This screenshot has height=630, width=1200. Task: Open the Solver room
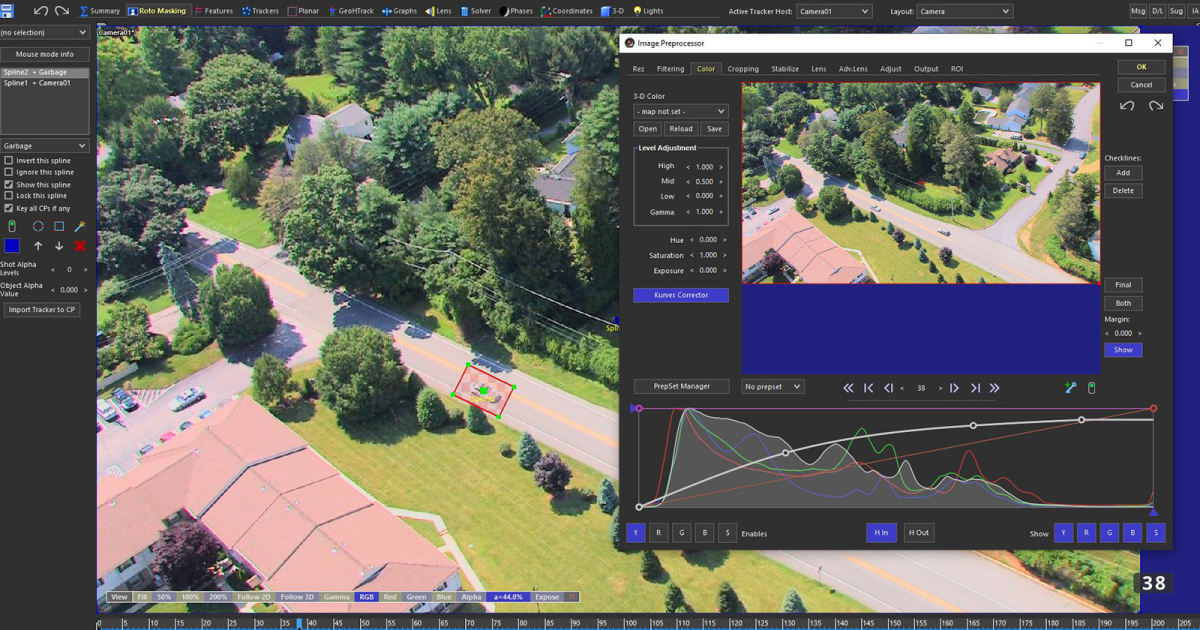point(475,11)
